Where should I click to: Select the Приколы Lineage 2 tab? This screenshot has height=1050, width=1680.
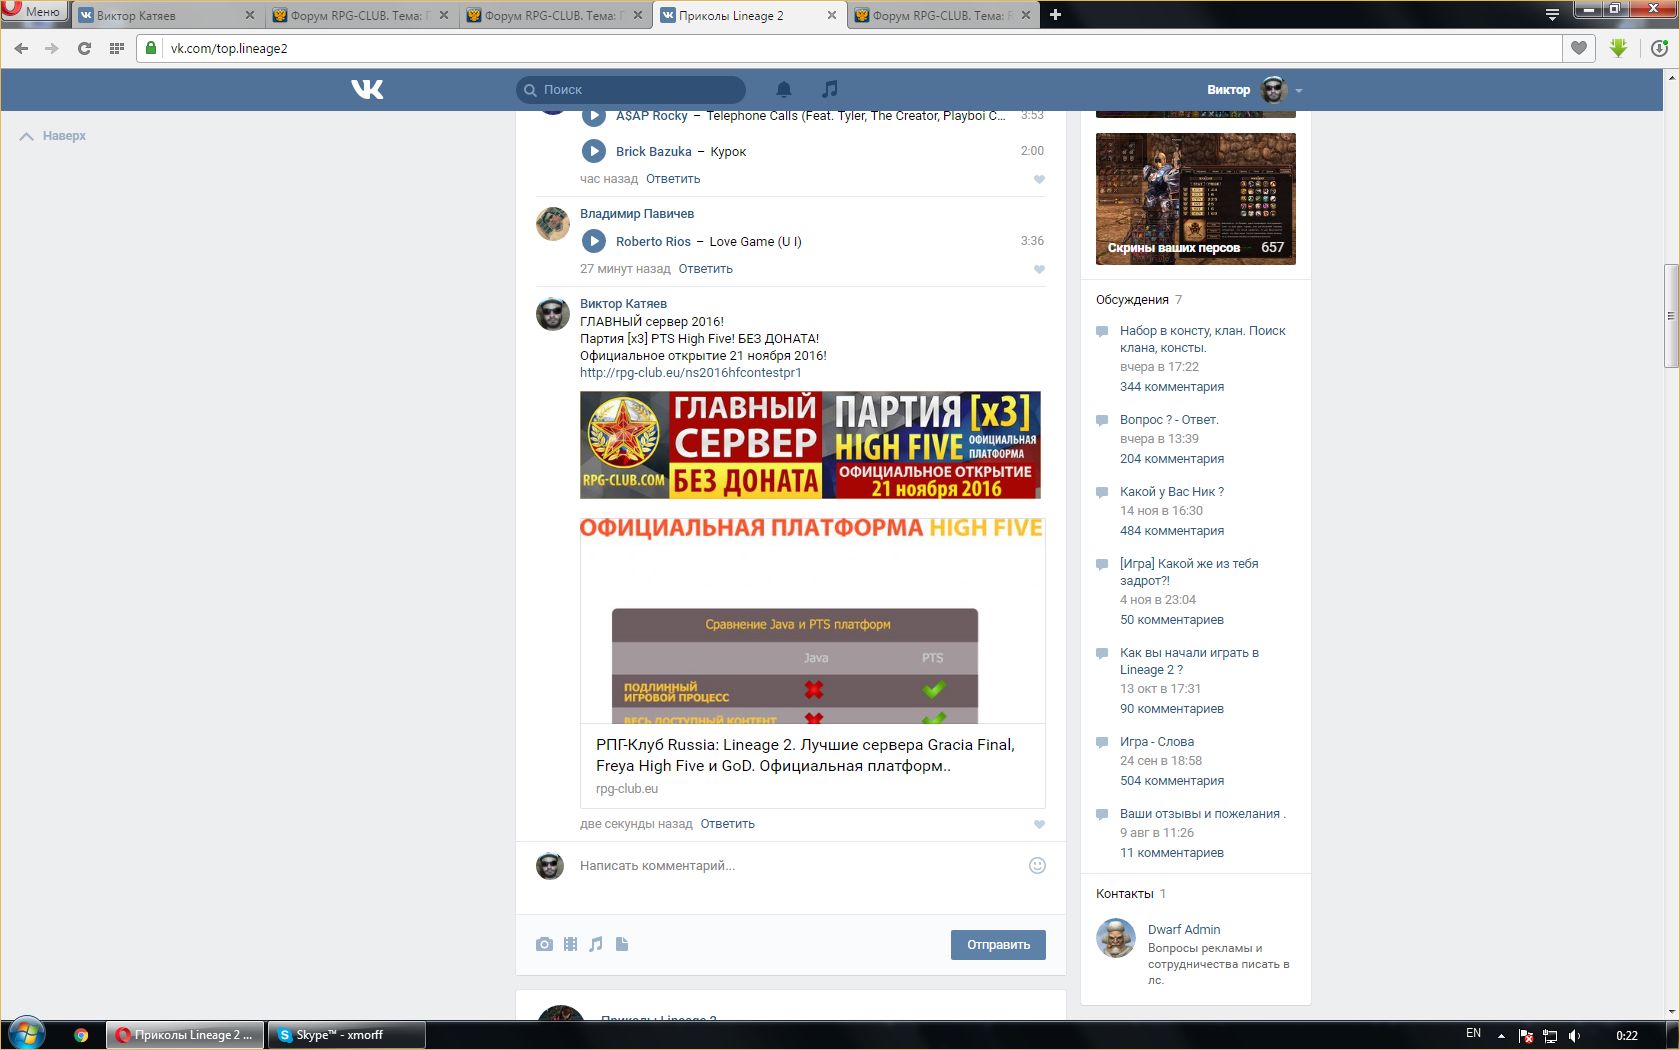pos(749,15)
